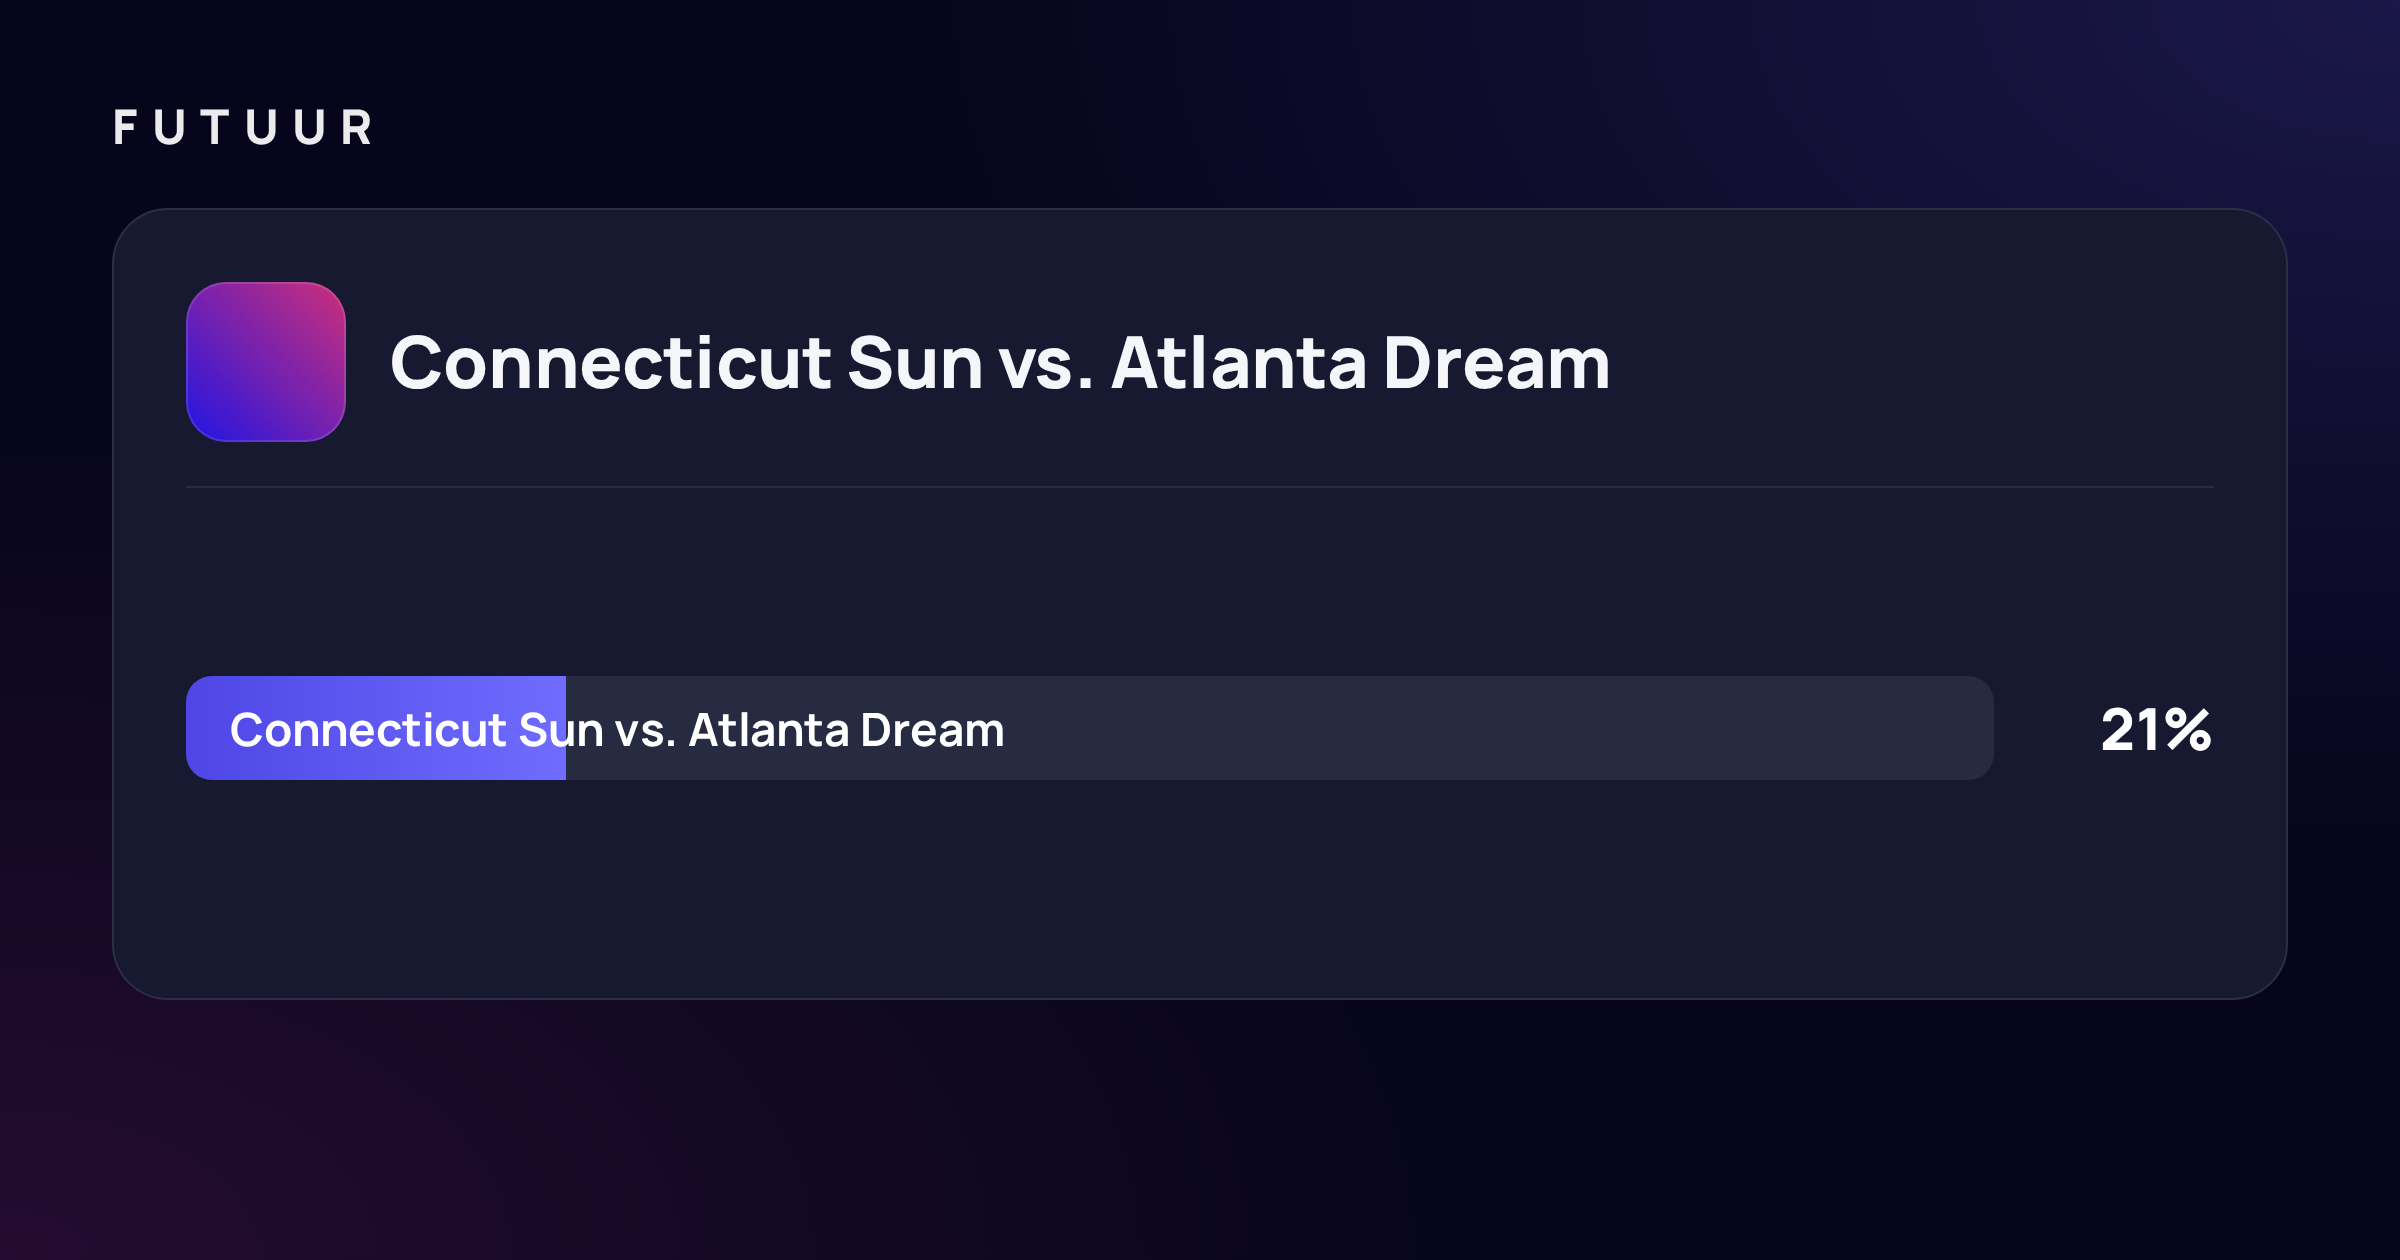Viewport: 2400px width, 1260px height.
Task: Click the word Connecticut in the heading
Action: click(x=610, y=363)
